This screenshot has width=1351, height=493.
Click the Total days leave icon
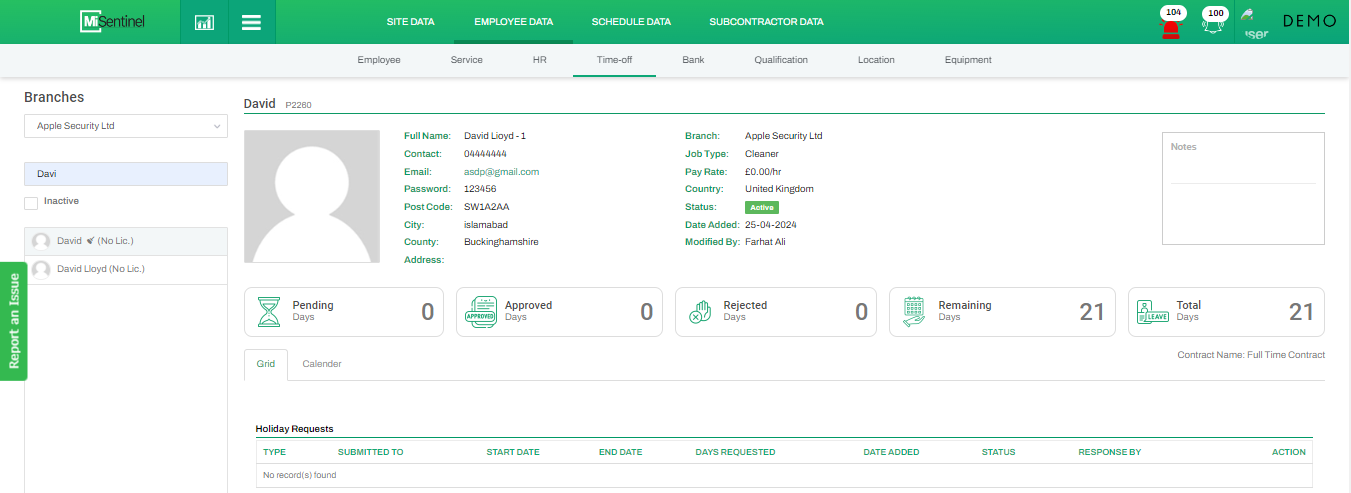click(x=1153, y=312)
